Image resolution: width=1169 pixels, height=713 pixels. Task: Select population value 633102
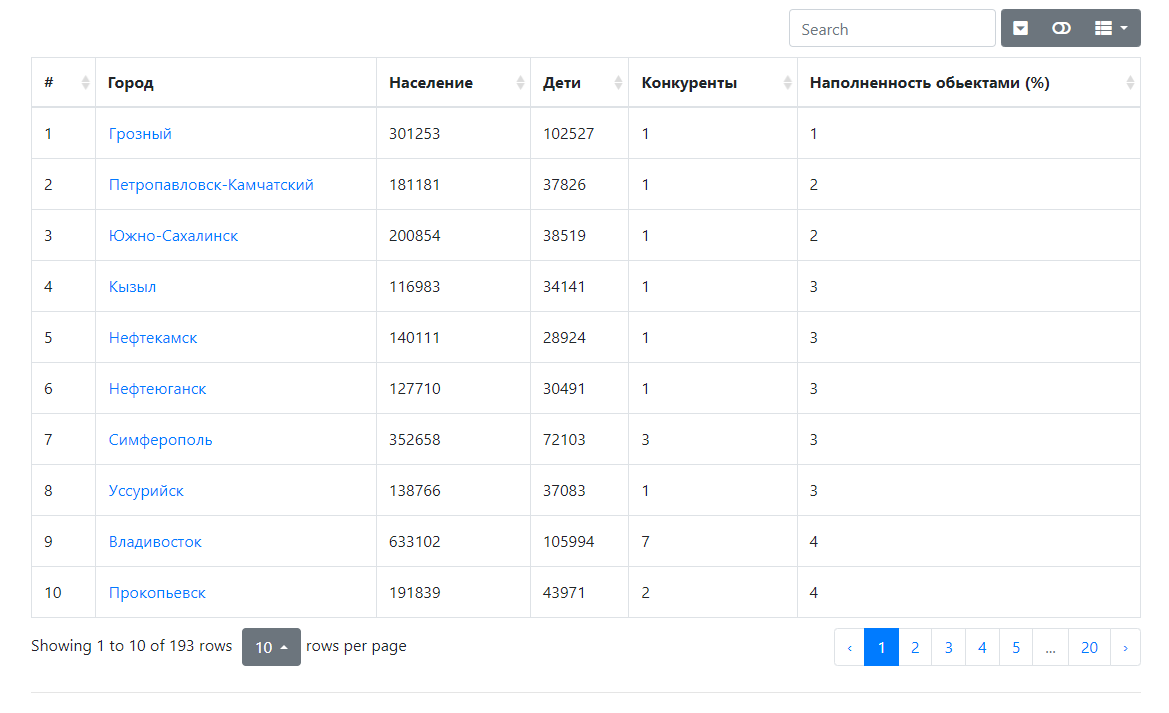[415, 542]
